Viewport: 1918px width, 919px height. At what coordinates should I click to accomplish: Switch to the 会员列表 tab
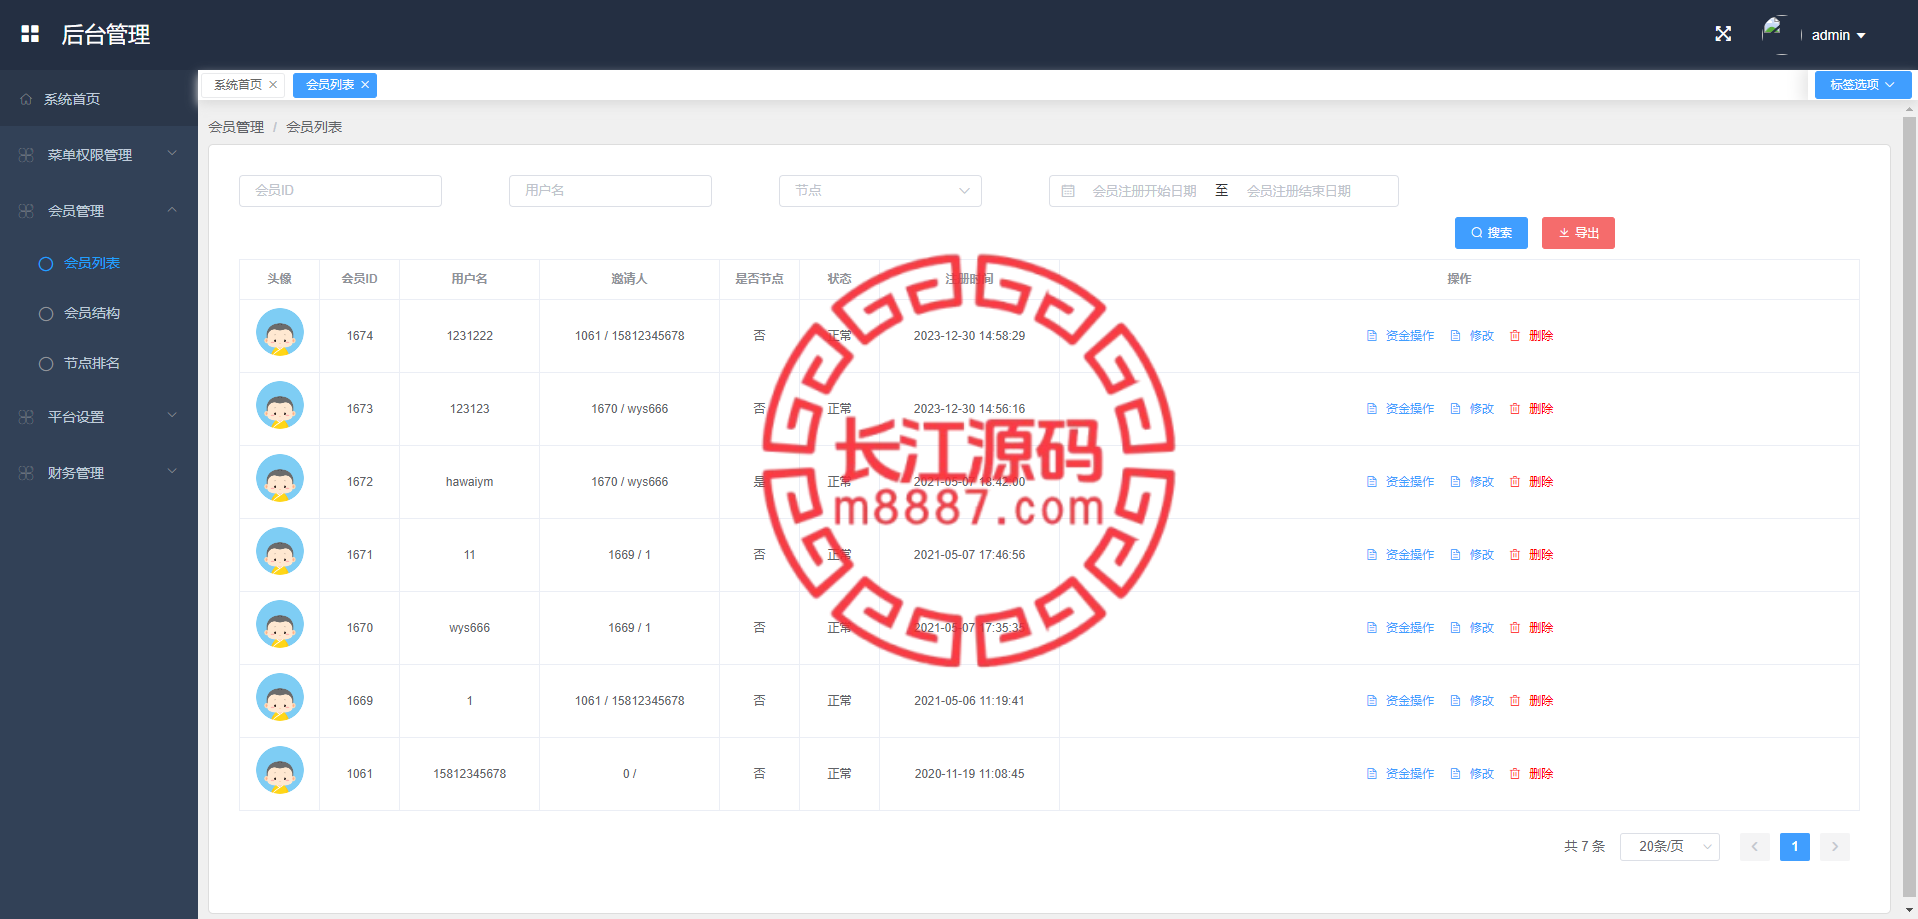pos(330,85)
